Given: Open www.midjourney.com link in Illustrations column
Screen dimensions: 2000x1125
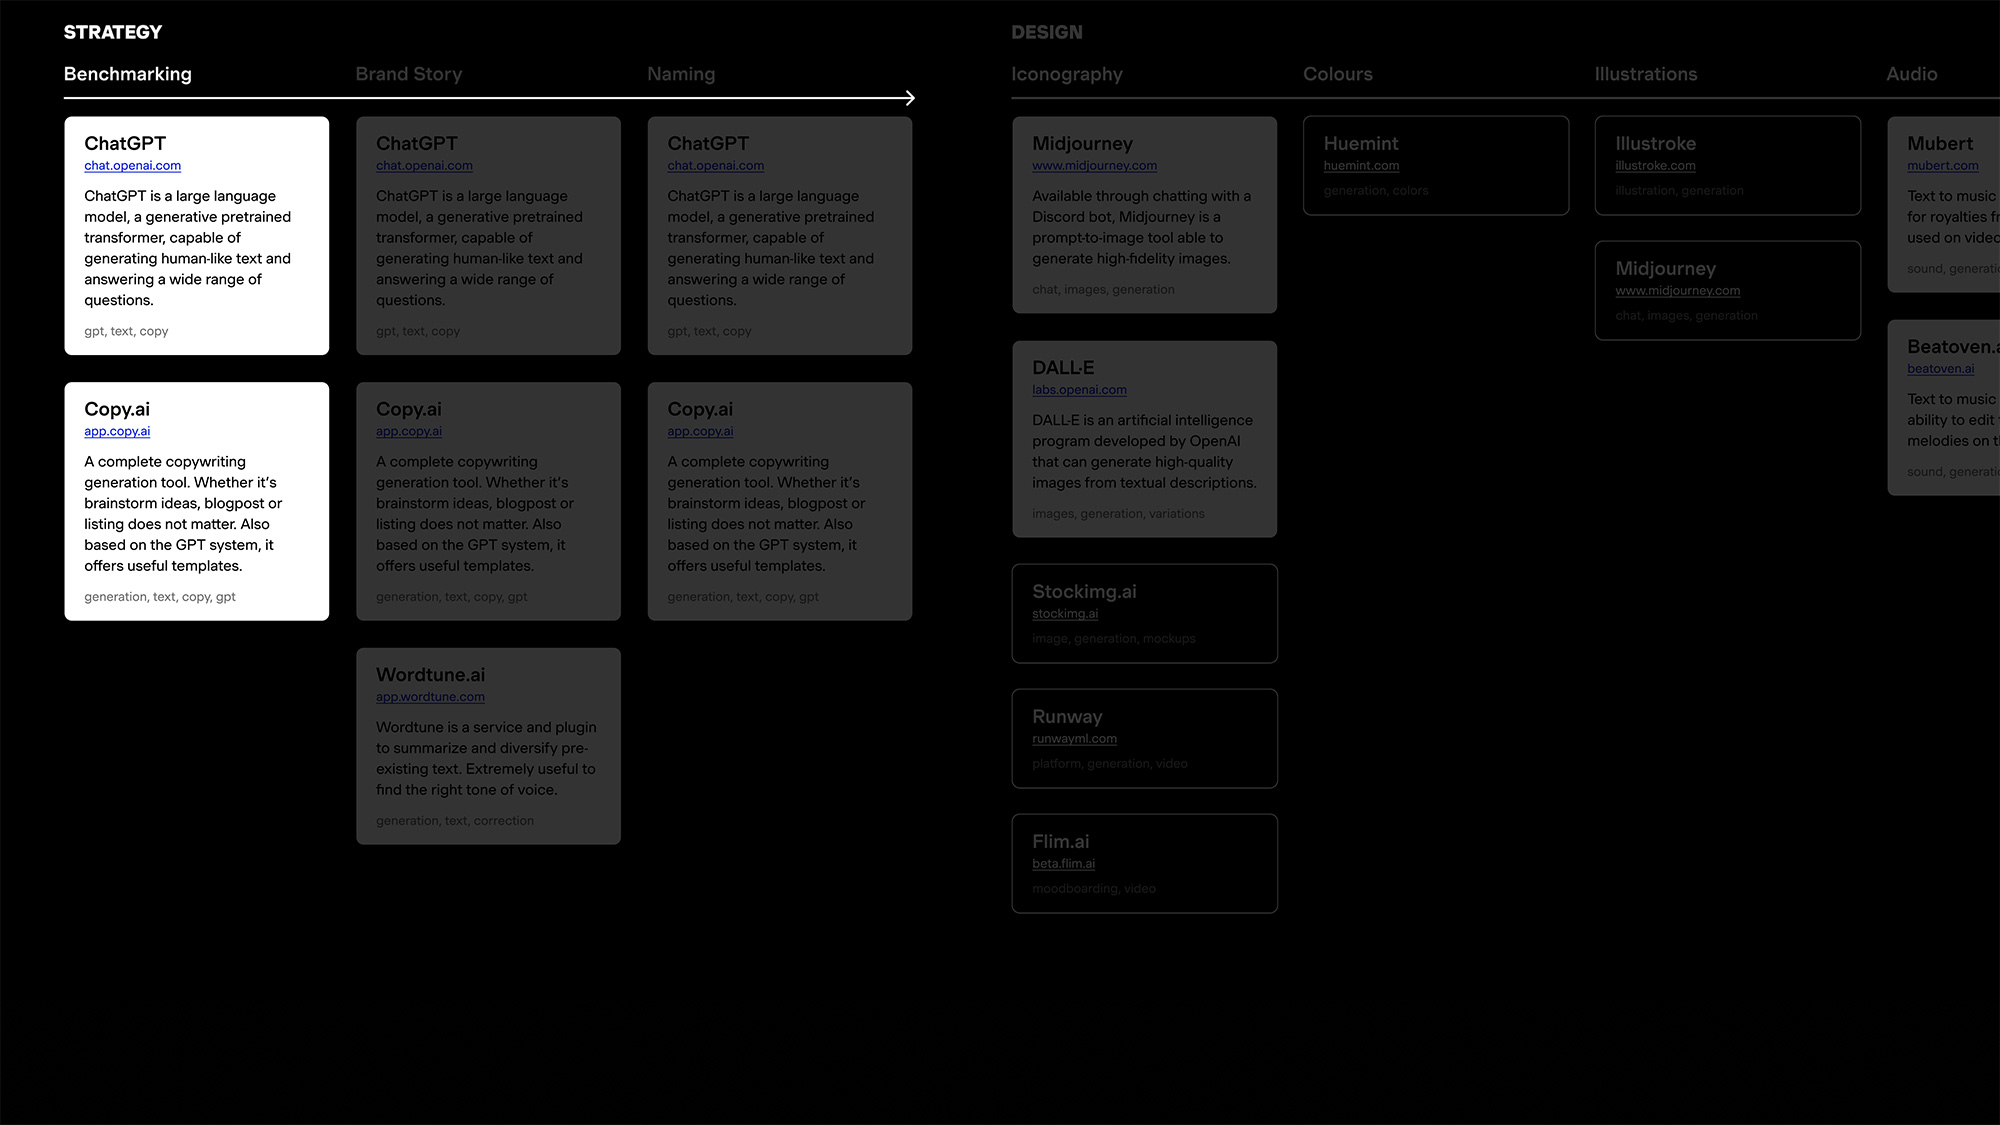Looking at the screenshot, I should pos(1678,291).
